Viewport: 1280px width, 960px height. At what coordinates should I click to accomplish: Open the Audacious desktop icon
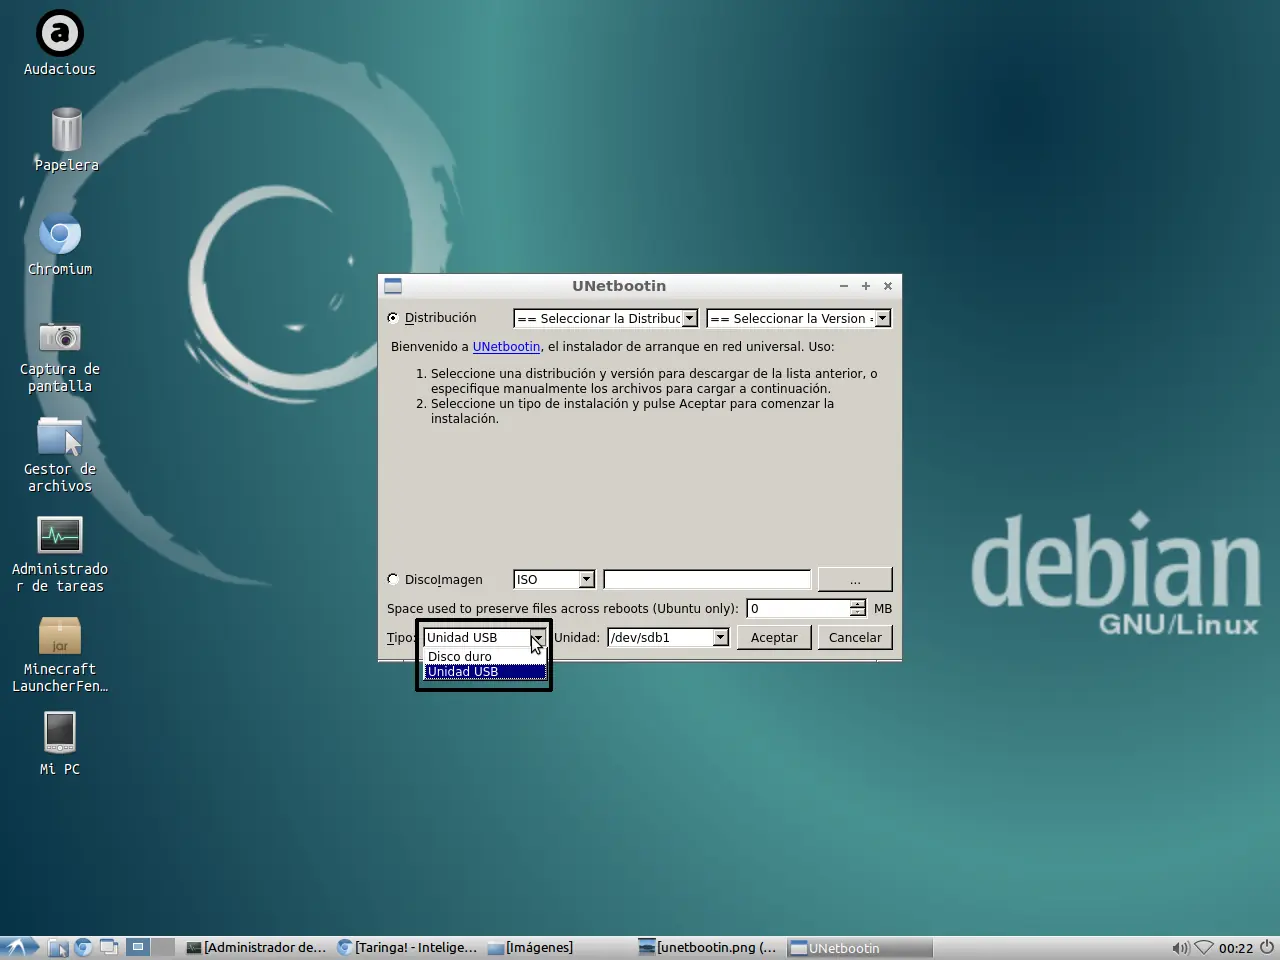[60, 44]
